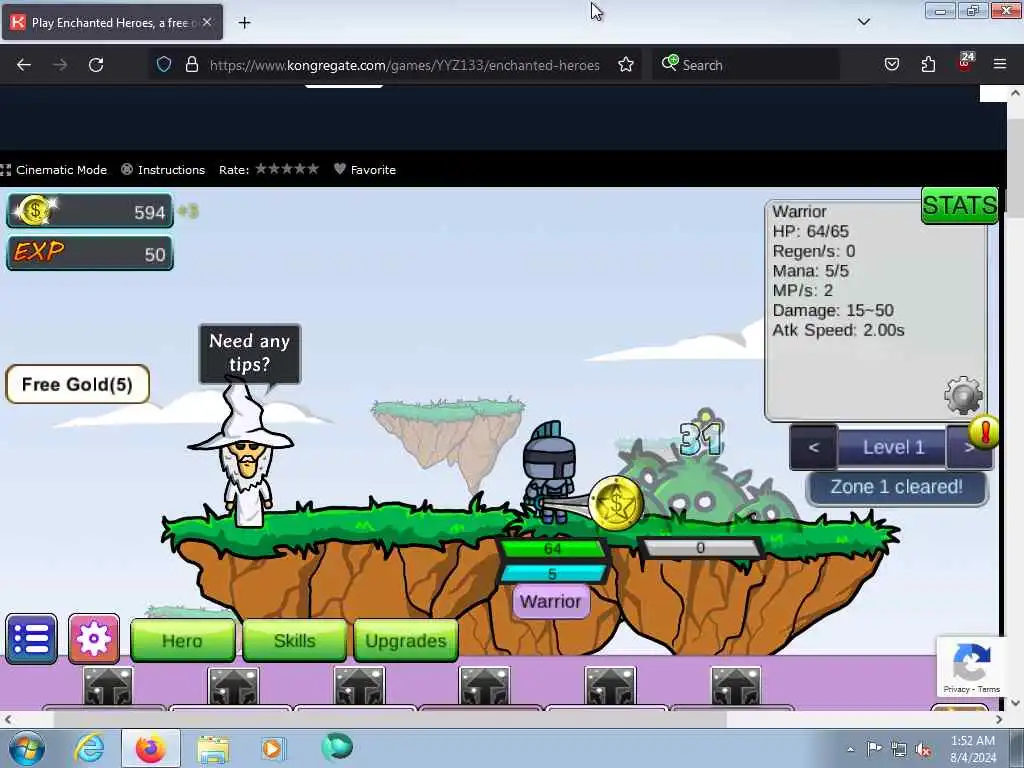Open File Explorer from the taskbar

coord(213,749)
